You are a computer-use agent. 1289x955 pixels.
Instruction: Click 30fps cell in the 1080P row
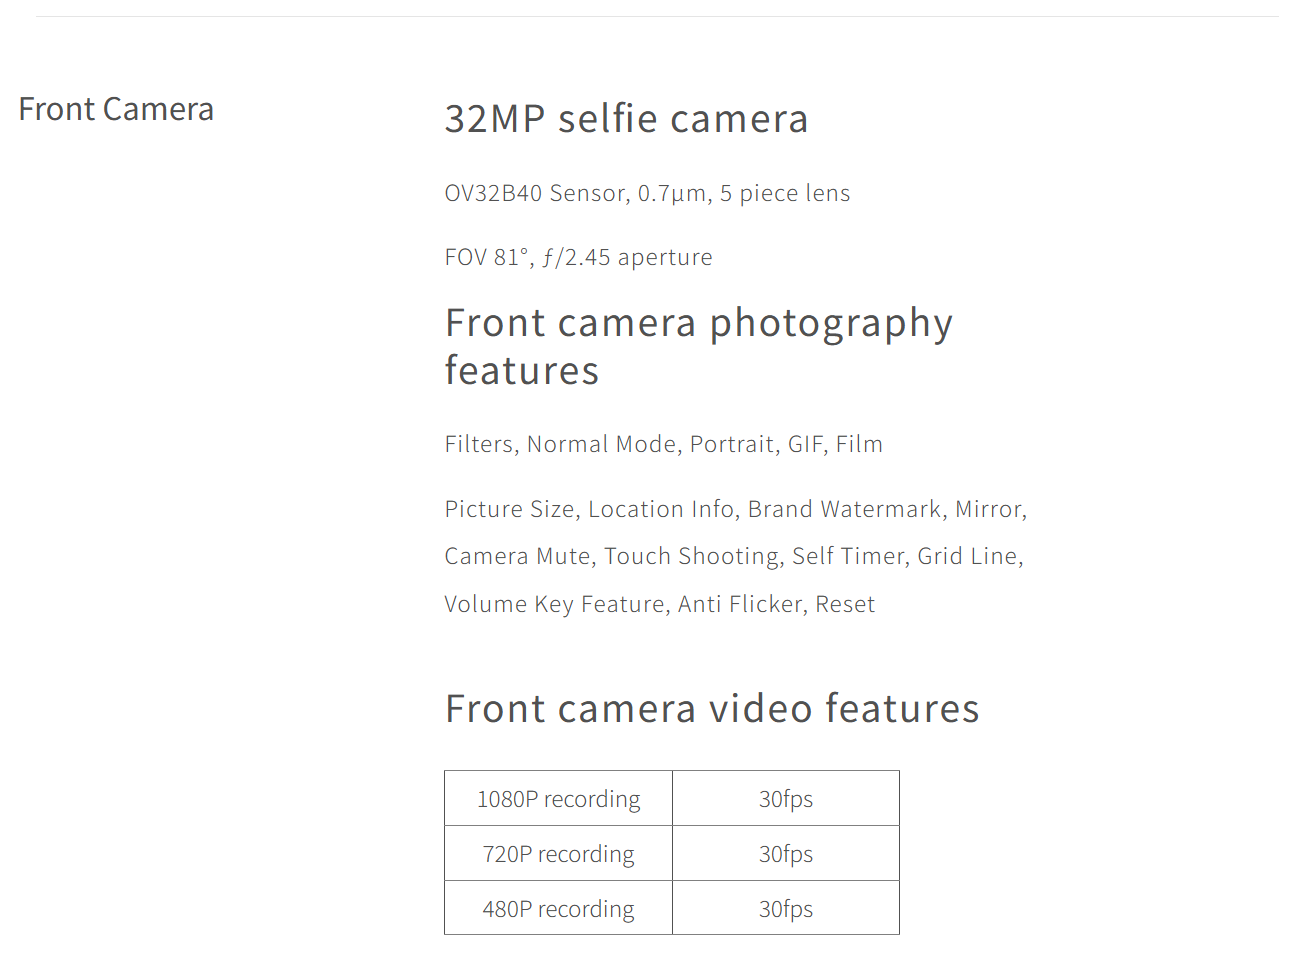[x=786, y=798]
